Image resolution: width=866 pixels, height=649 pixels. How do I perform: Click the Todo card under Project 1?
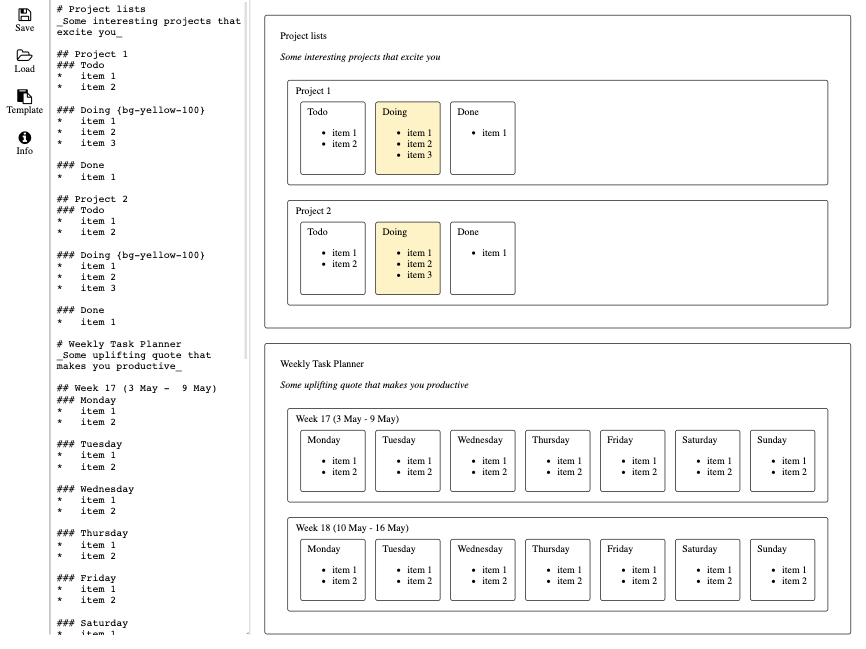pyautogui.click(x=332, y=137)
